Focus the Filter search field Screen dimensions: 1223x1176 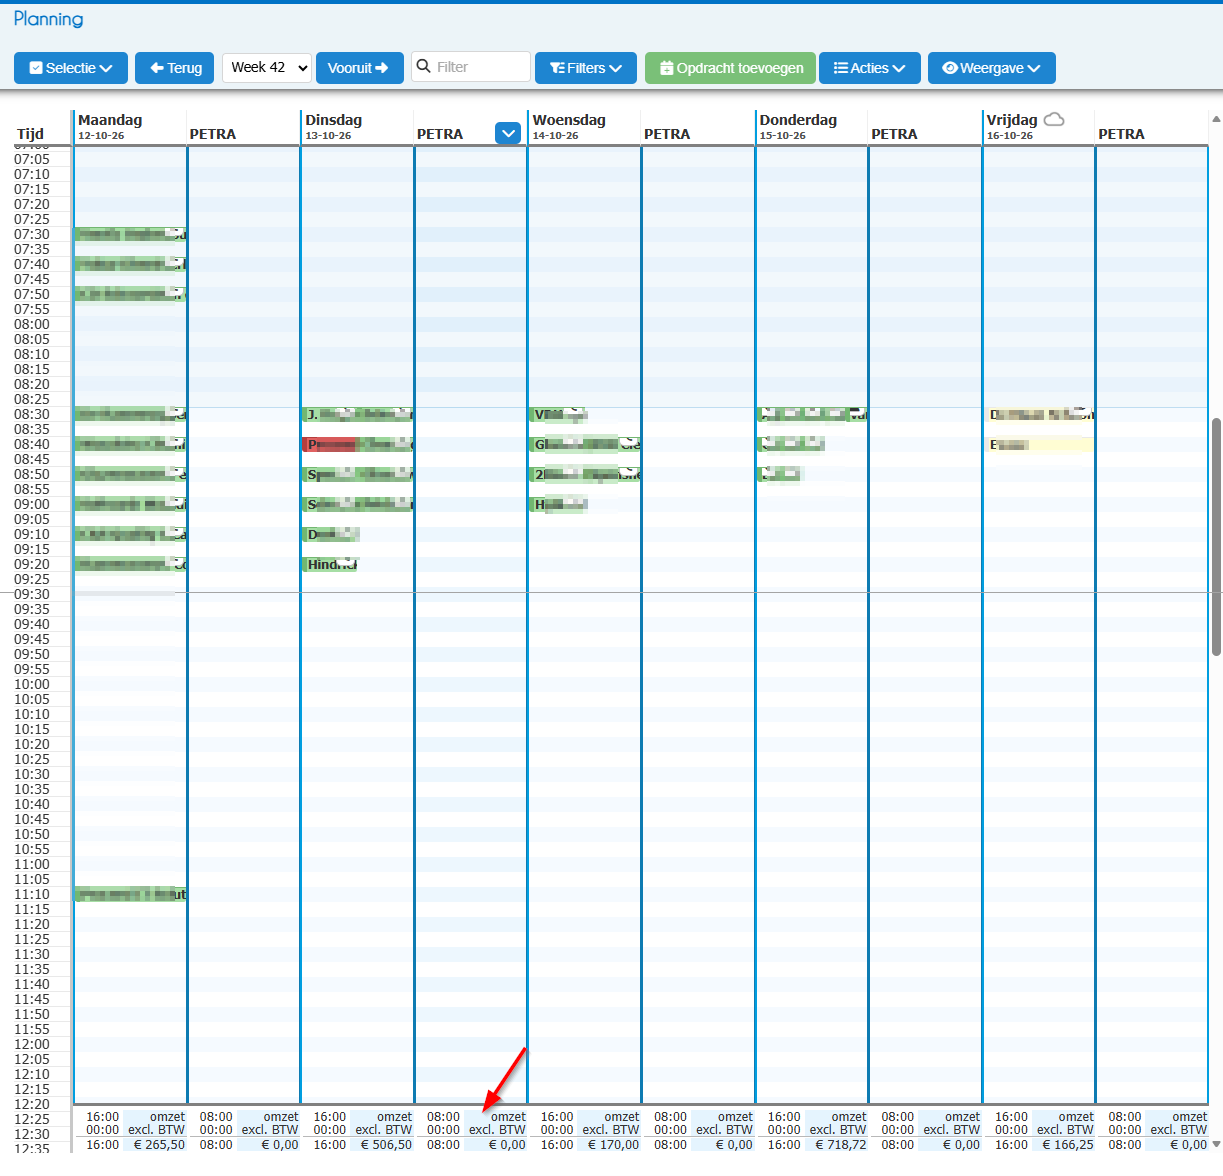coord(471,67)
